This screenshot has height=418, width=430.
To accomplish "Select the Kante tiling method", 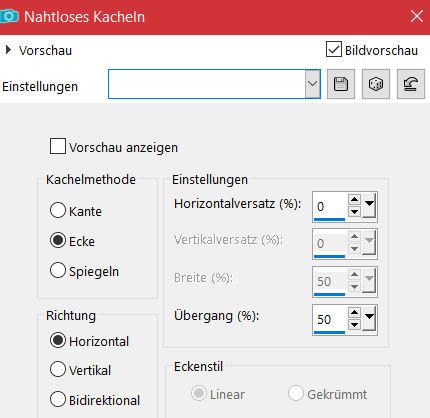I will click(x=58, y=210).
